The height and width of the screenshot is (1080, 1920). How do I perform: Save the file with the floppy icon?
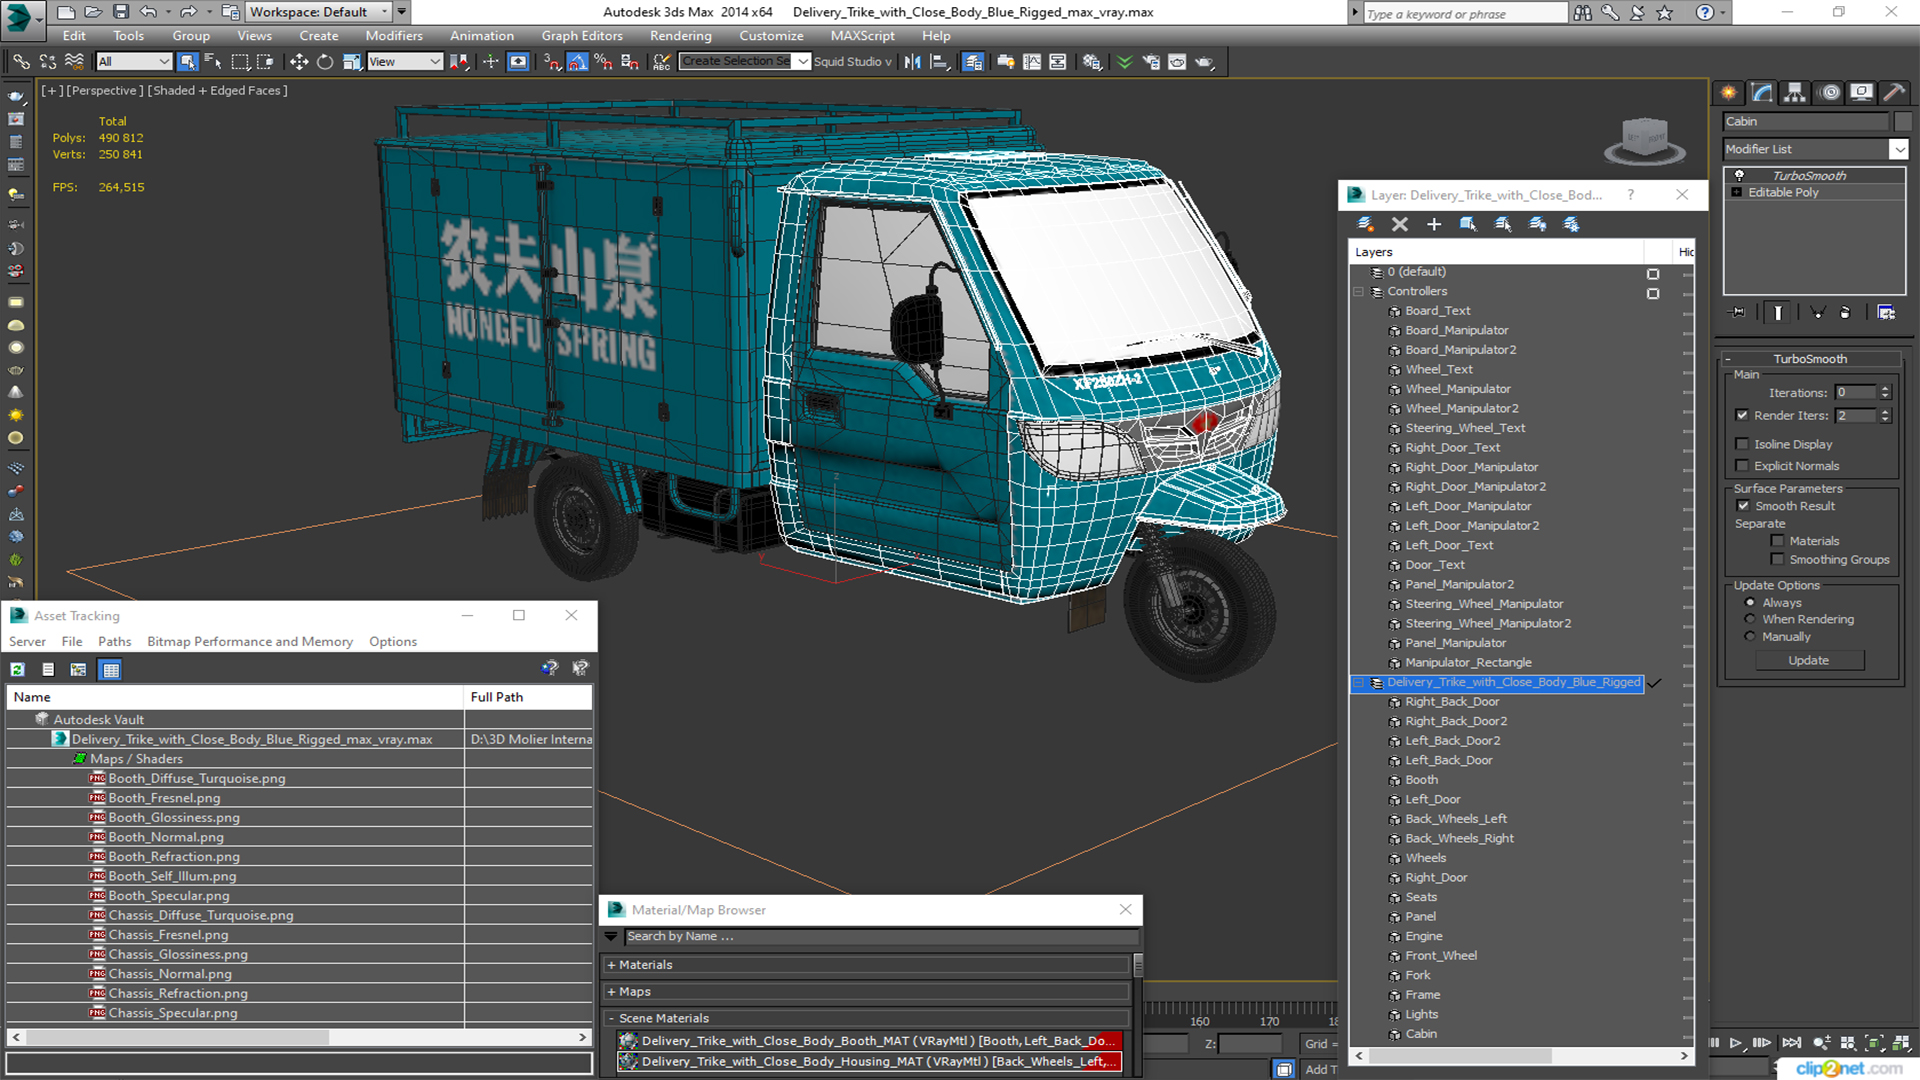(120, 12)
